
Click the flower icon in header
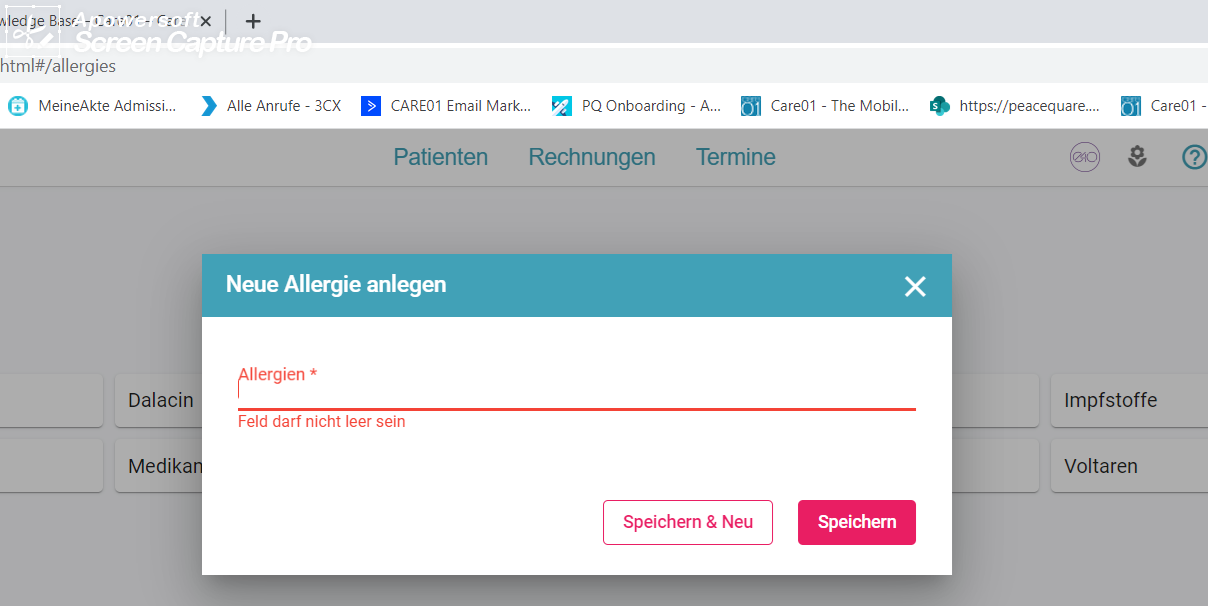coord(1137,157)
